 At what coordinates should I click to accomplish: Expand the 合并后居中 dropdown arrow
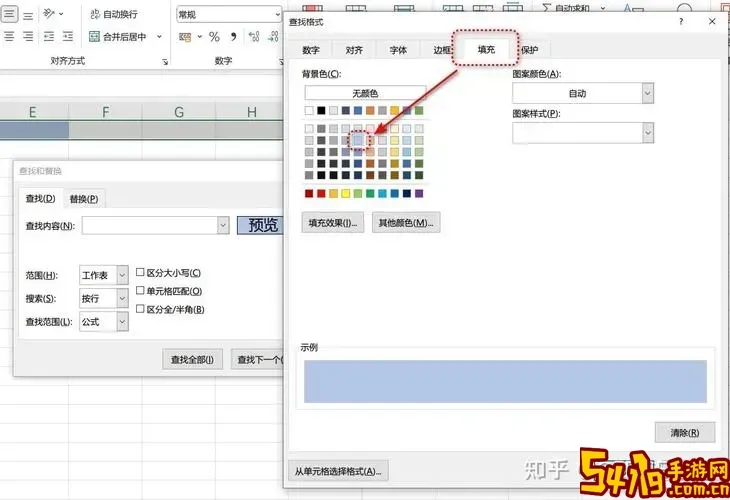click(x=159, y=36)
